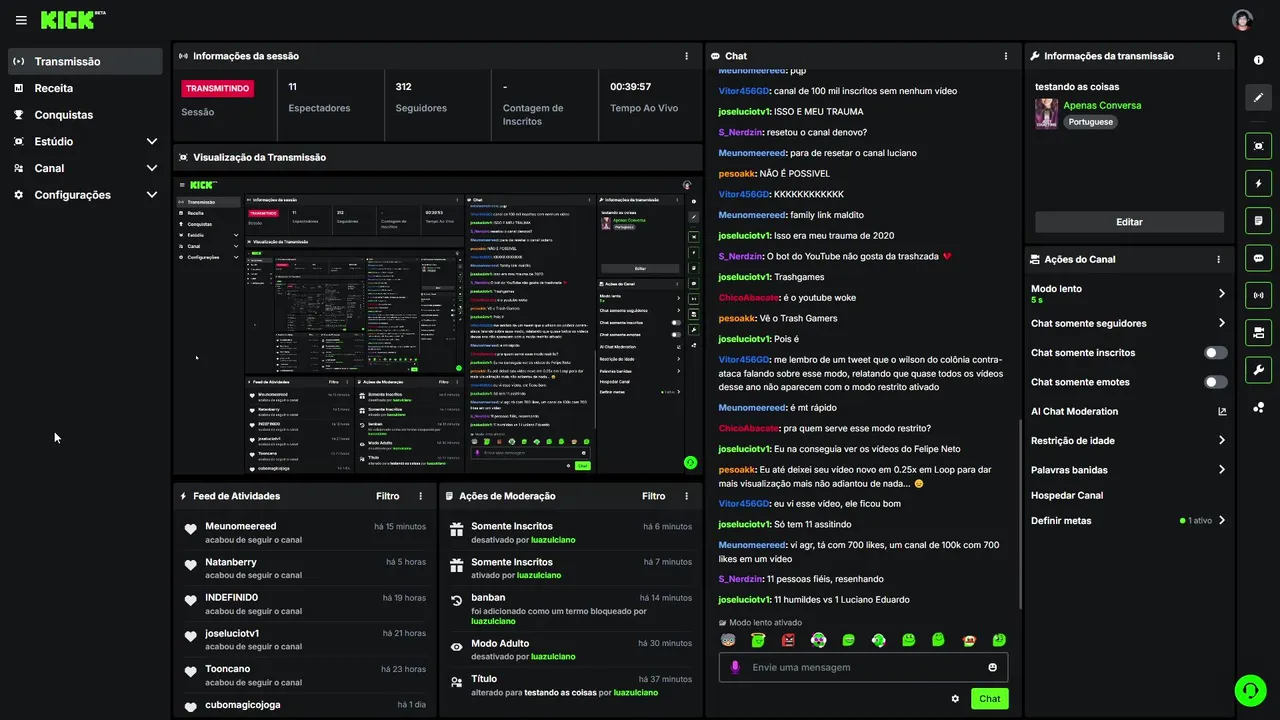This screenshot has height=720, width=1280.
Task: Click the Apenas Conversa category thumbnail image
Action: click(x=1046, y=113)
